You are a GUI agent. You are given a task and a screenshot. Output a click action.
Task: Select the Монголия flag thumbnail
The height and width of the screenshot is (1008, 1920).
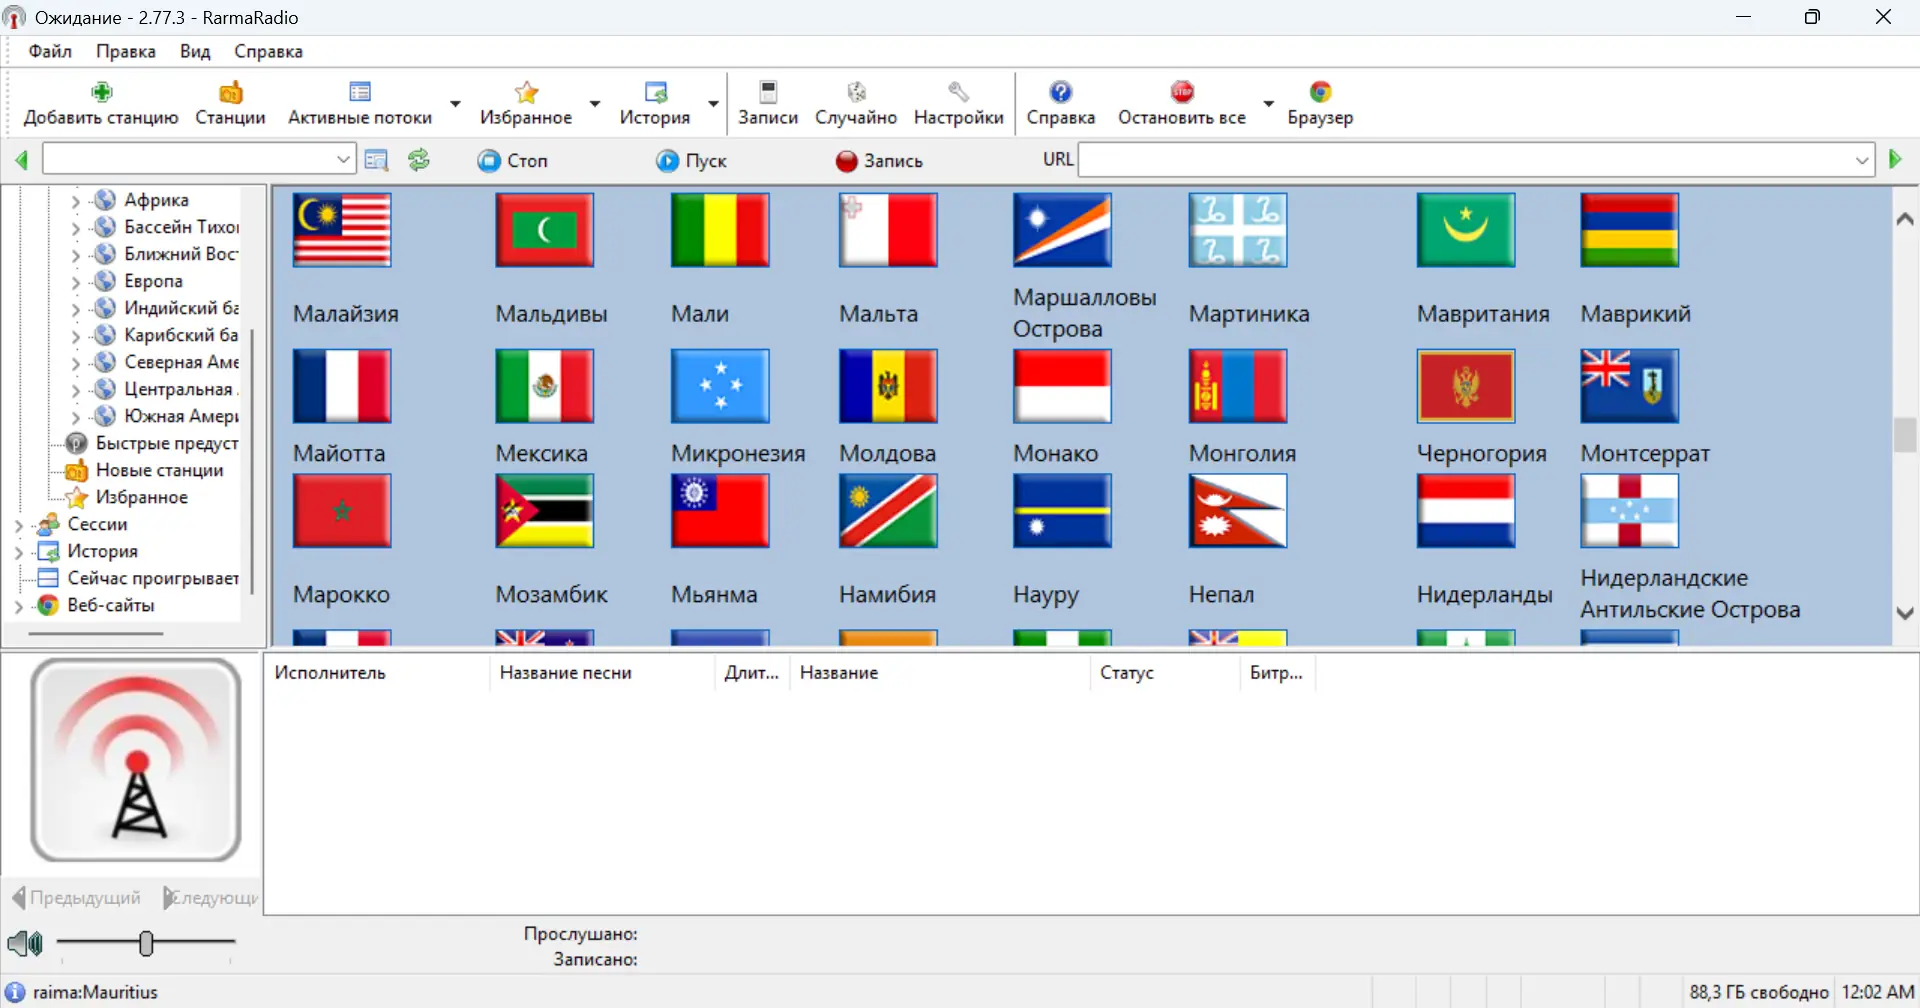tap(1237, 386)
